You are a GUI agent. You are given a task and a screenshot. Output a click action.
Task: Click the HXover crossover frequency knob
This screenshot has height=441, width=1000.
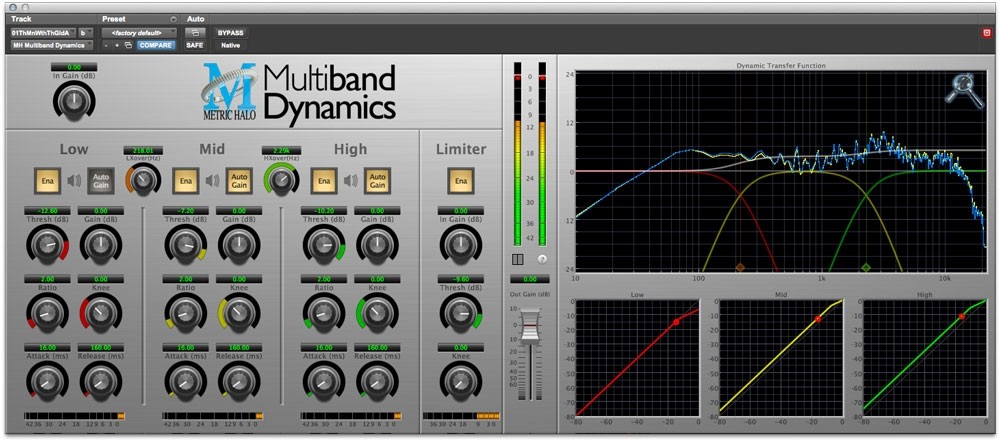281,179
